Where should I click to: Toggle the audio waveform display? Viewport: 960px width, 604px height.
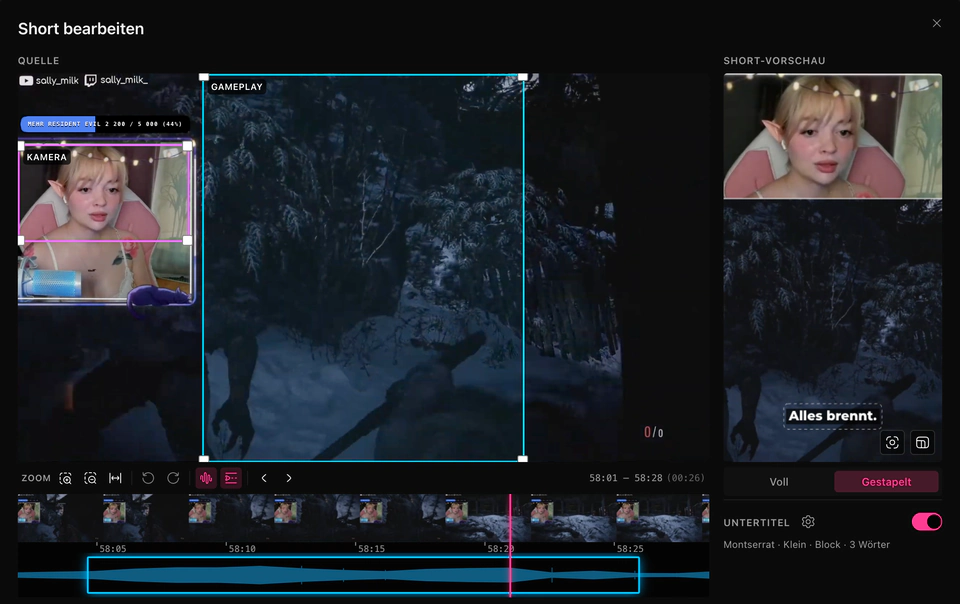tap(206, 478)
